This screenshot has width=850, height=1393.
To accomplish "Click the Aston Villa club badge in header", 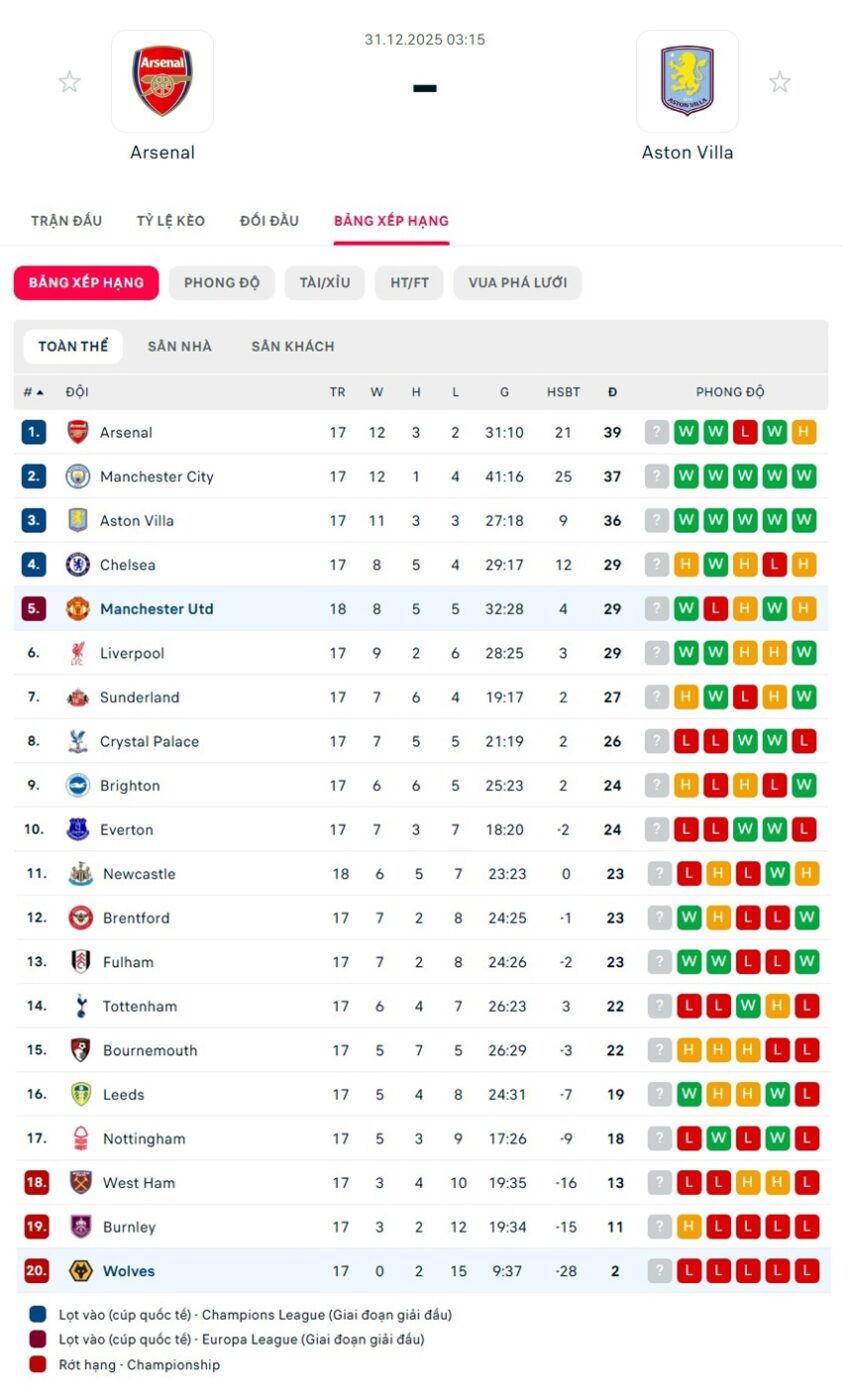I will tap(688, 81).
